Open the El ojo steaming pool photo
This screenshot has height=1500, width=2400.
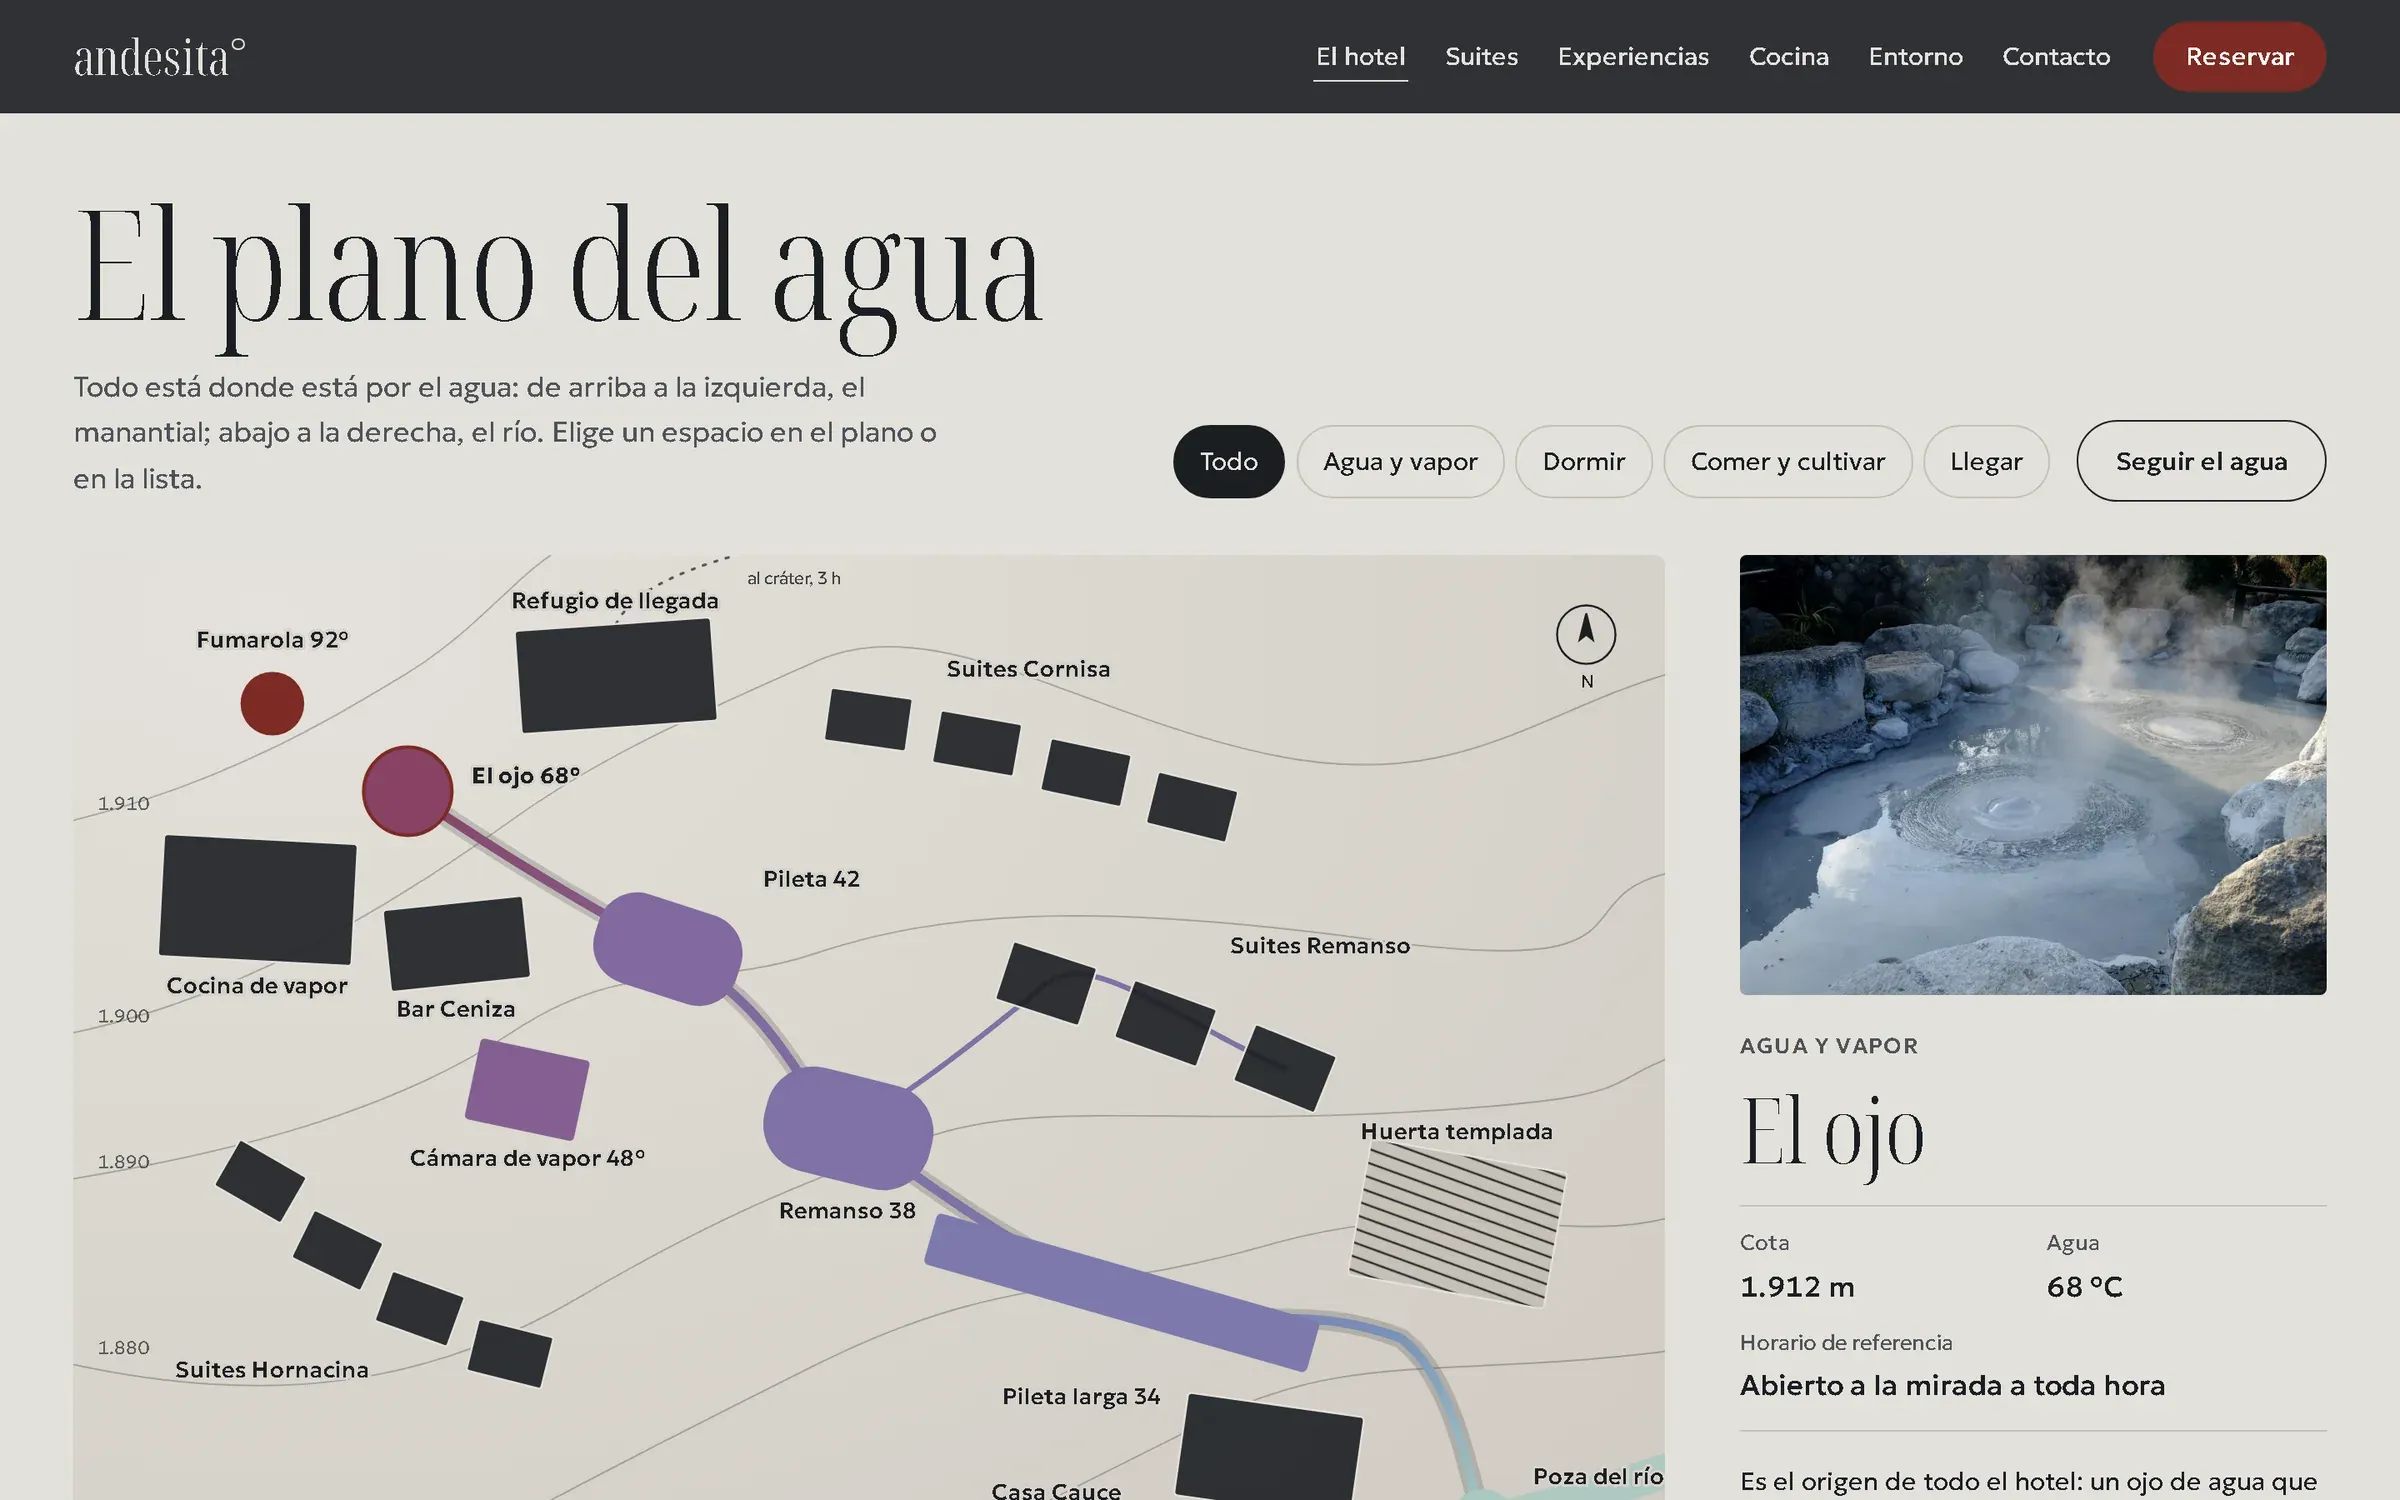[x=2033, y=775]
